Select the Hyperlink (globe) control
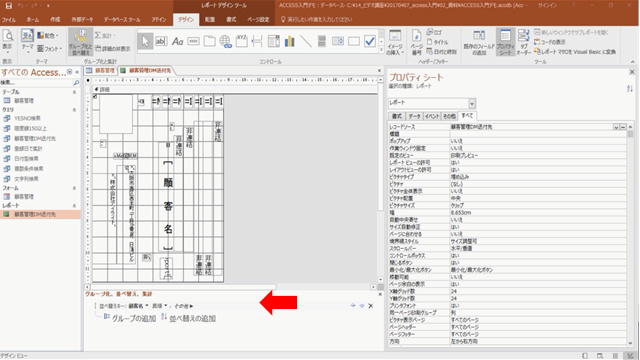The image size is (640, 360). tap(225, 41)
